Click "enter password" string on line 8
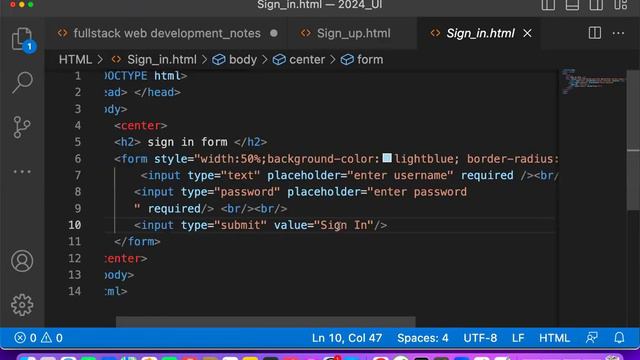 (417, 192)
